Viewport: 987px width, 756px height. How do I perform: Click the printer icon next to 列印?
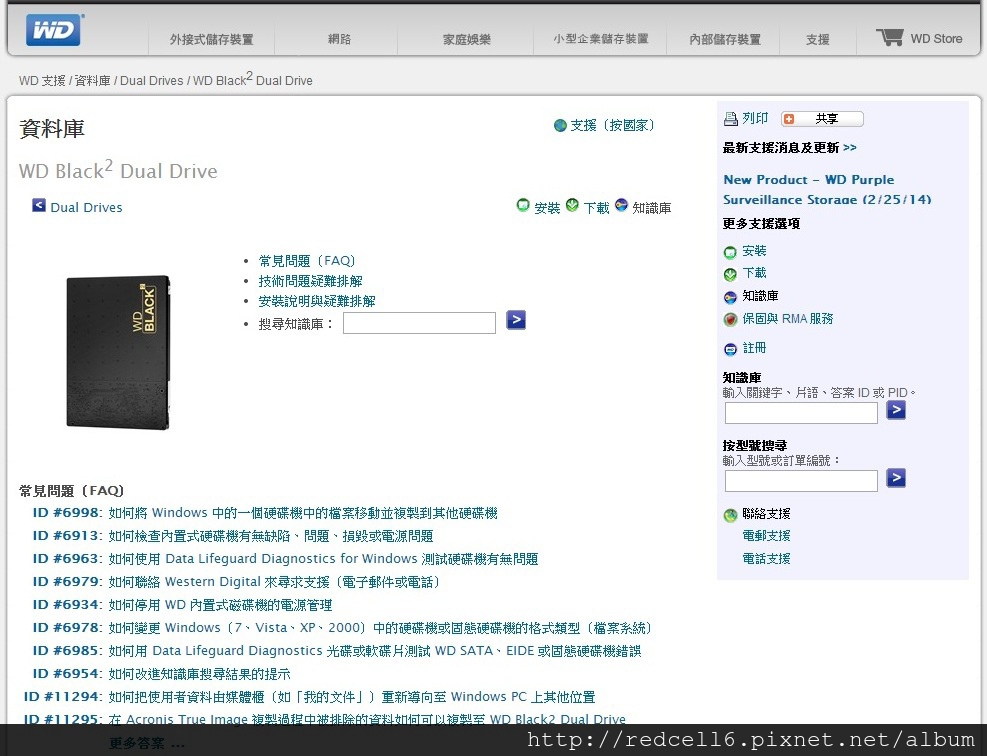click(x=730, y=118)
